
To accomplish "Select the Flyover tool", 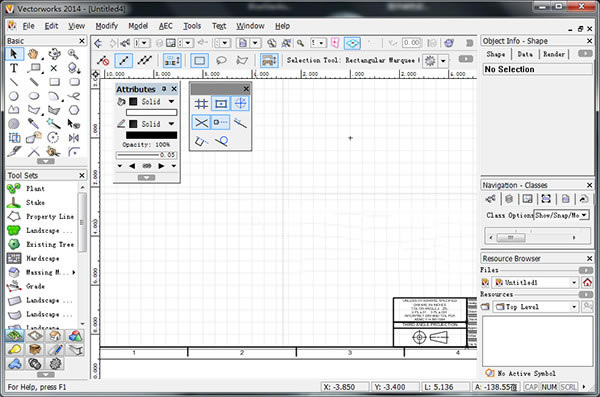I will tap(54, 54).
